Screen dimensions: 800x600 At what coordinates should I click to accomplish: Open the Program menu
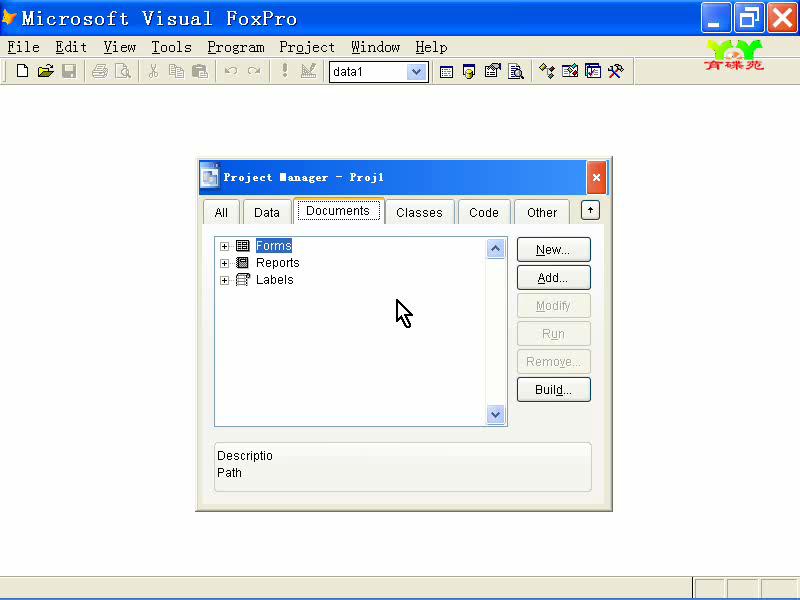(236, 47)
